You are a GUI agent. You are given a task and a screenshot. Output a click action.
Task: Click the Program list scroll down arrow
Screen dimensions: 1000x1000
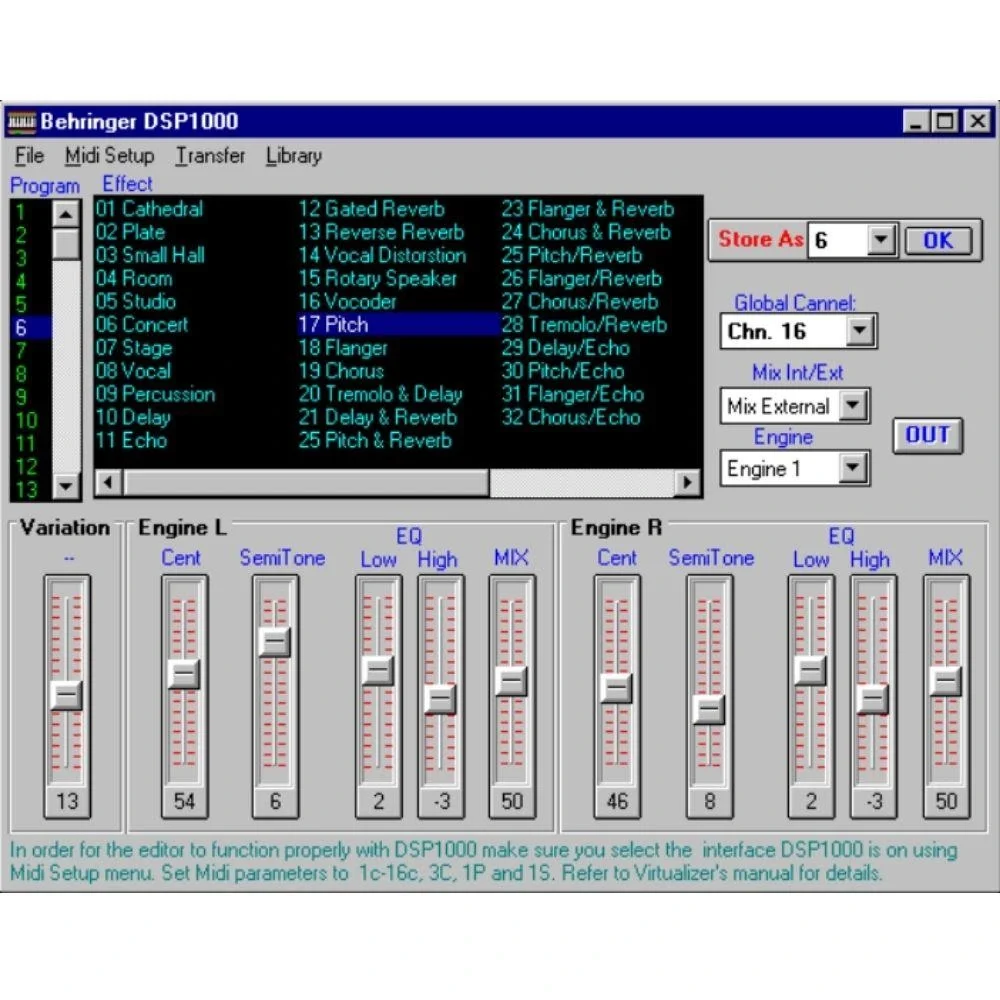pyautogui.click(x=66, y=486)
